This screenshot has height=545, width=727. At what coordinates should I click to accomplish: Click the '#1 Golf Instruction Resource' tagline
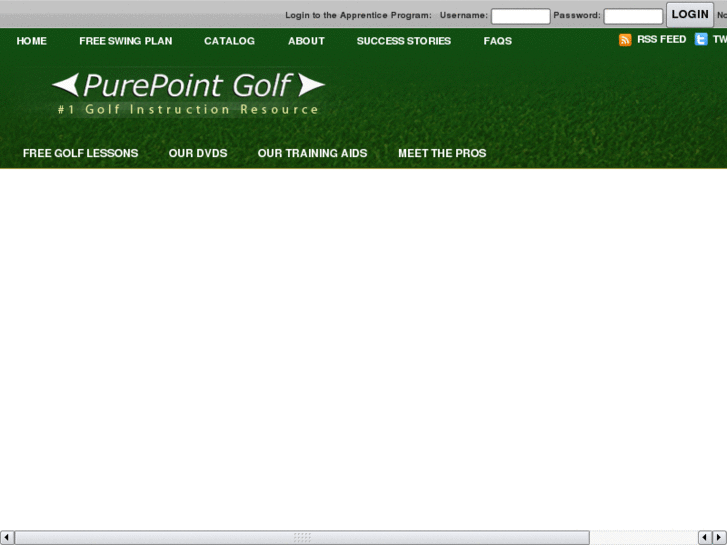(188, 110)
